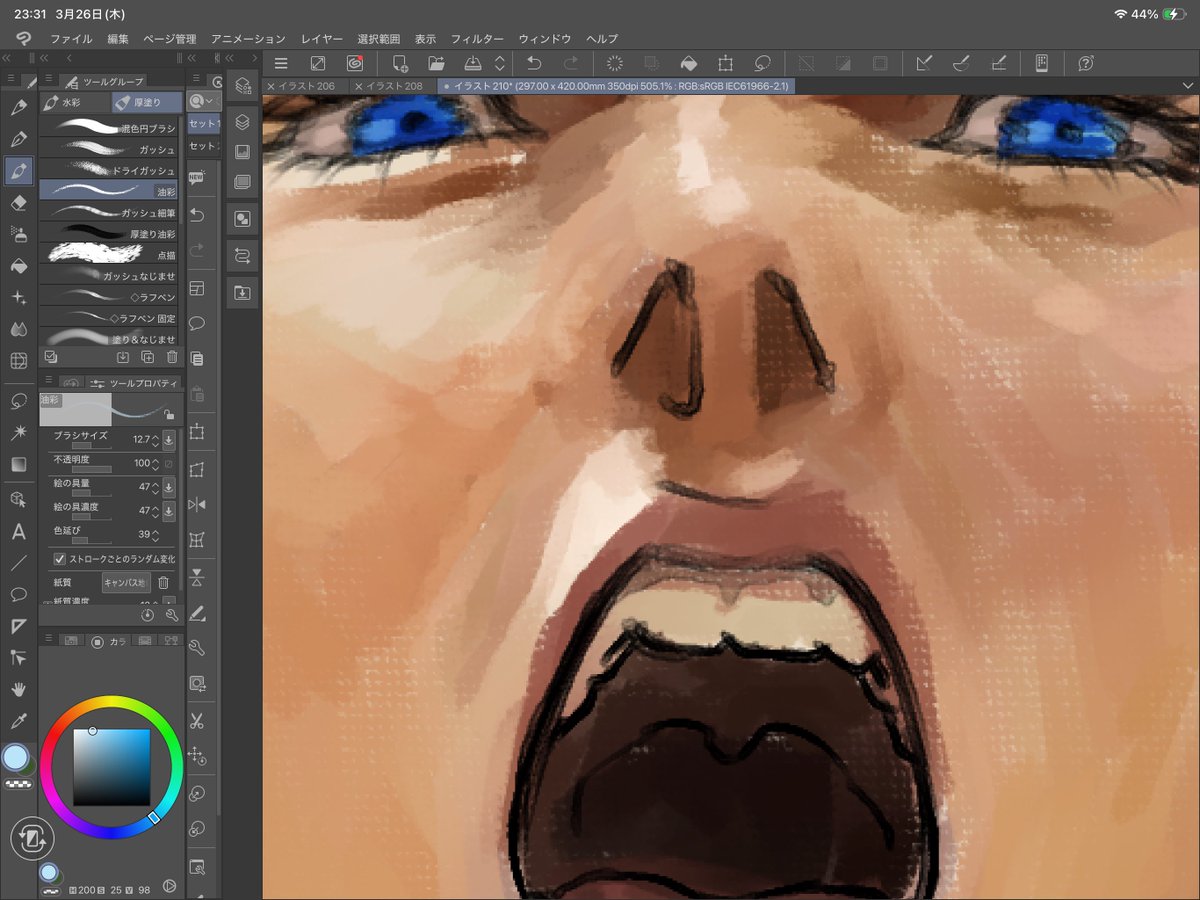Select the speech Balloon tool in left toolbar
Viewport: 1200px width, 900px height.
tap(17, 594)
